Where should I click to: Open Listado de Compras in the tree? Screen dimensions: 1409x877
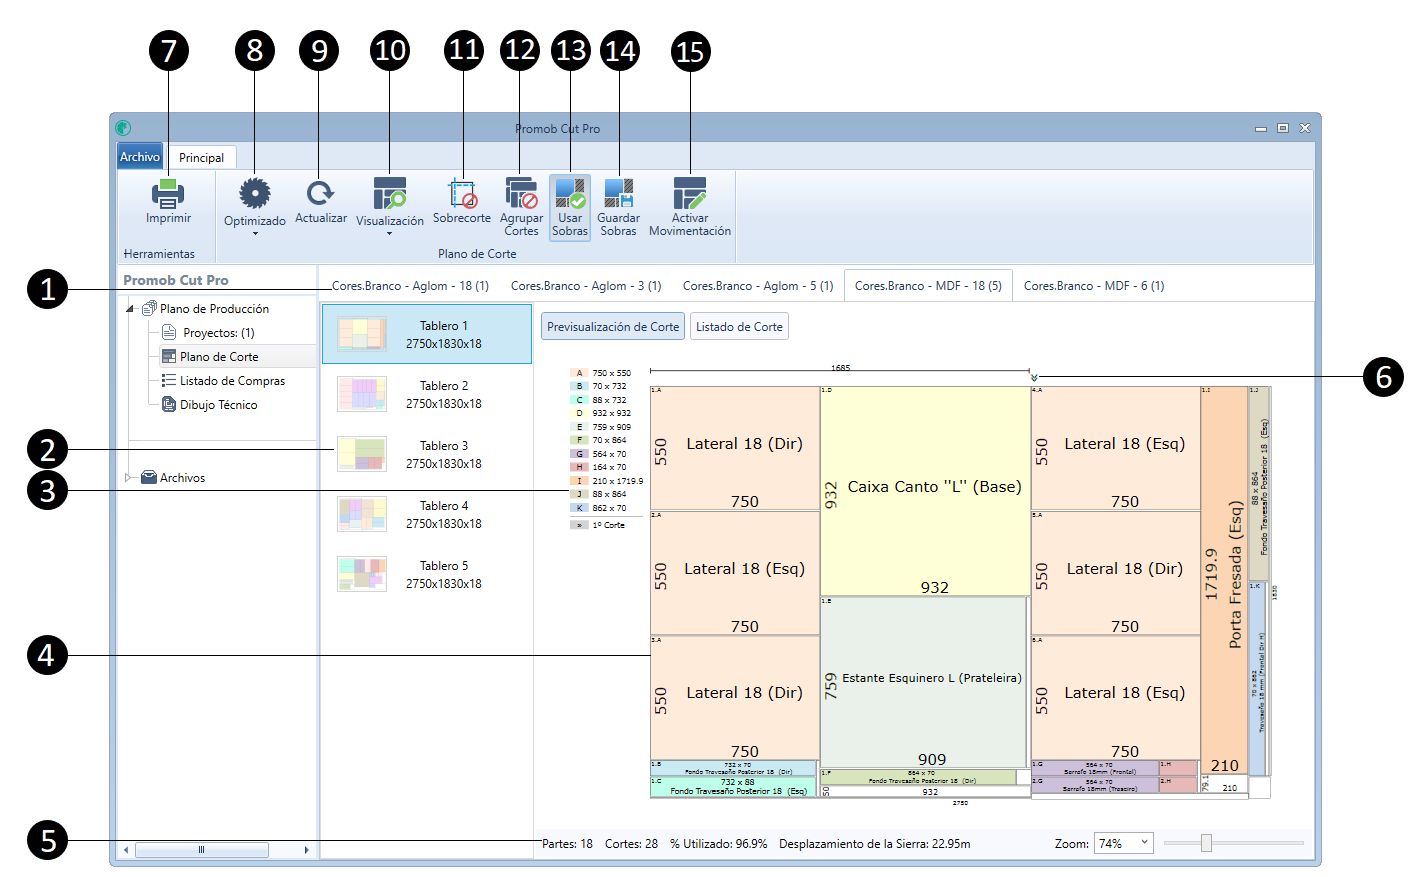(232, 381)
